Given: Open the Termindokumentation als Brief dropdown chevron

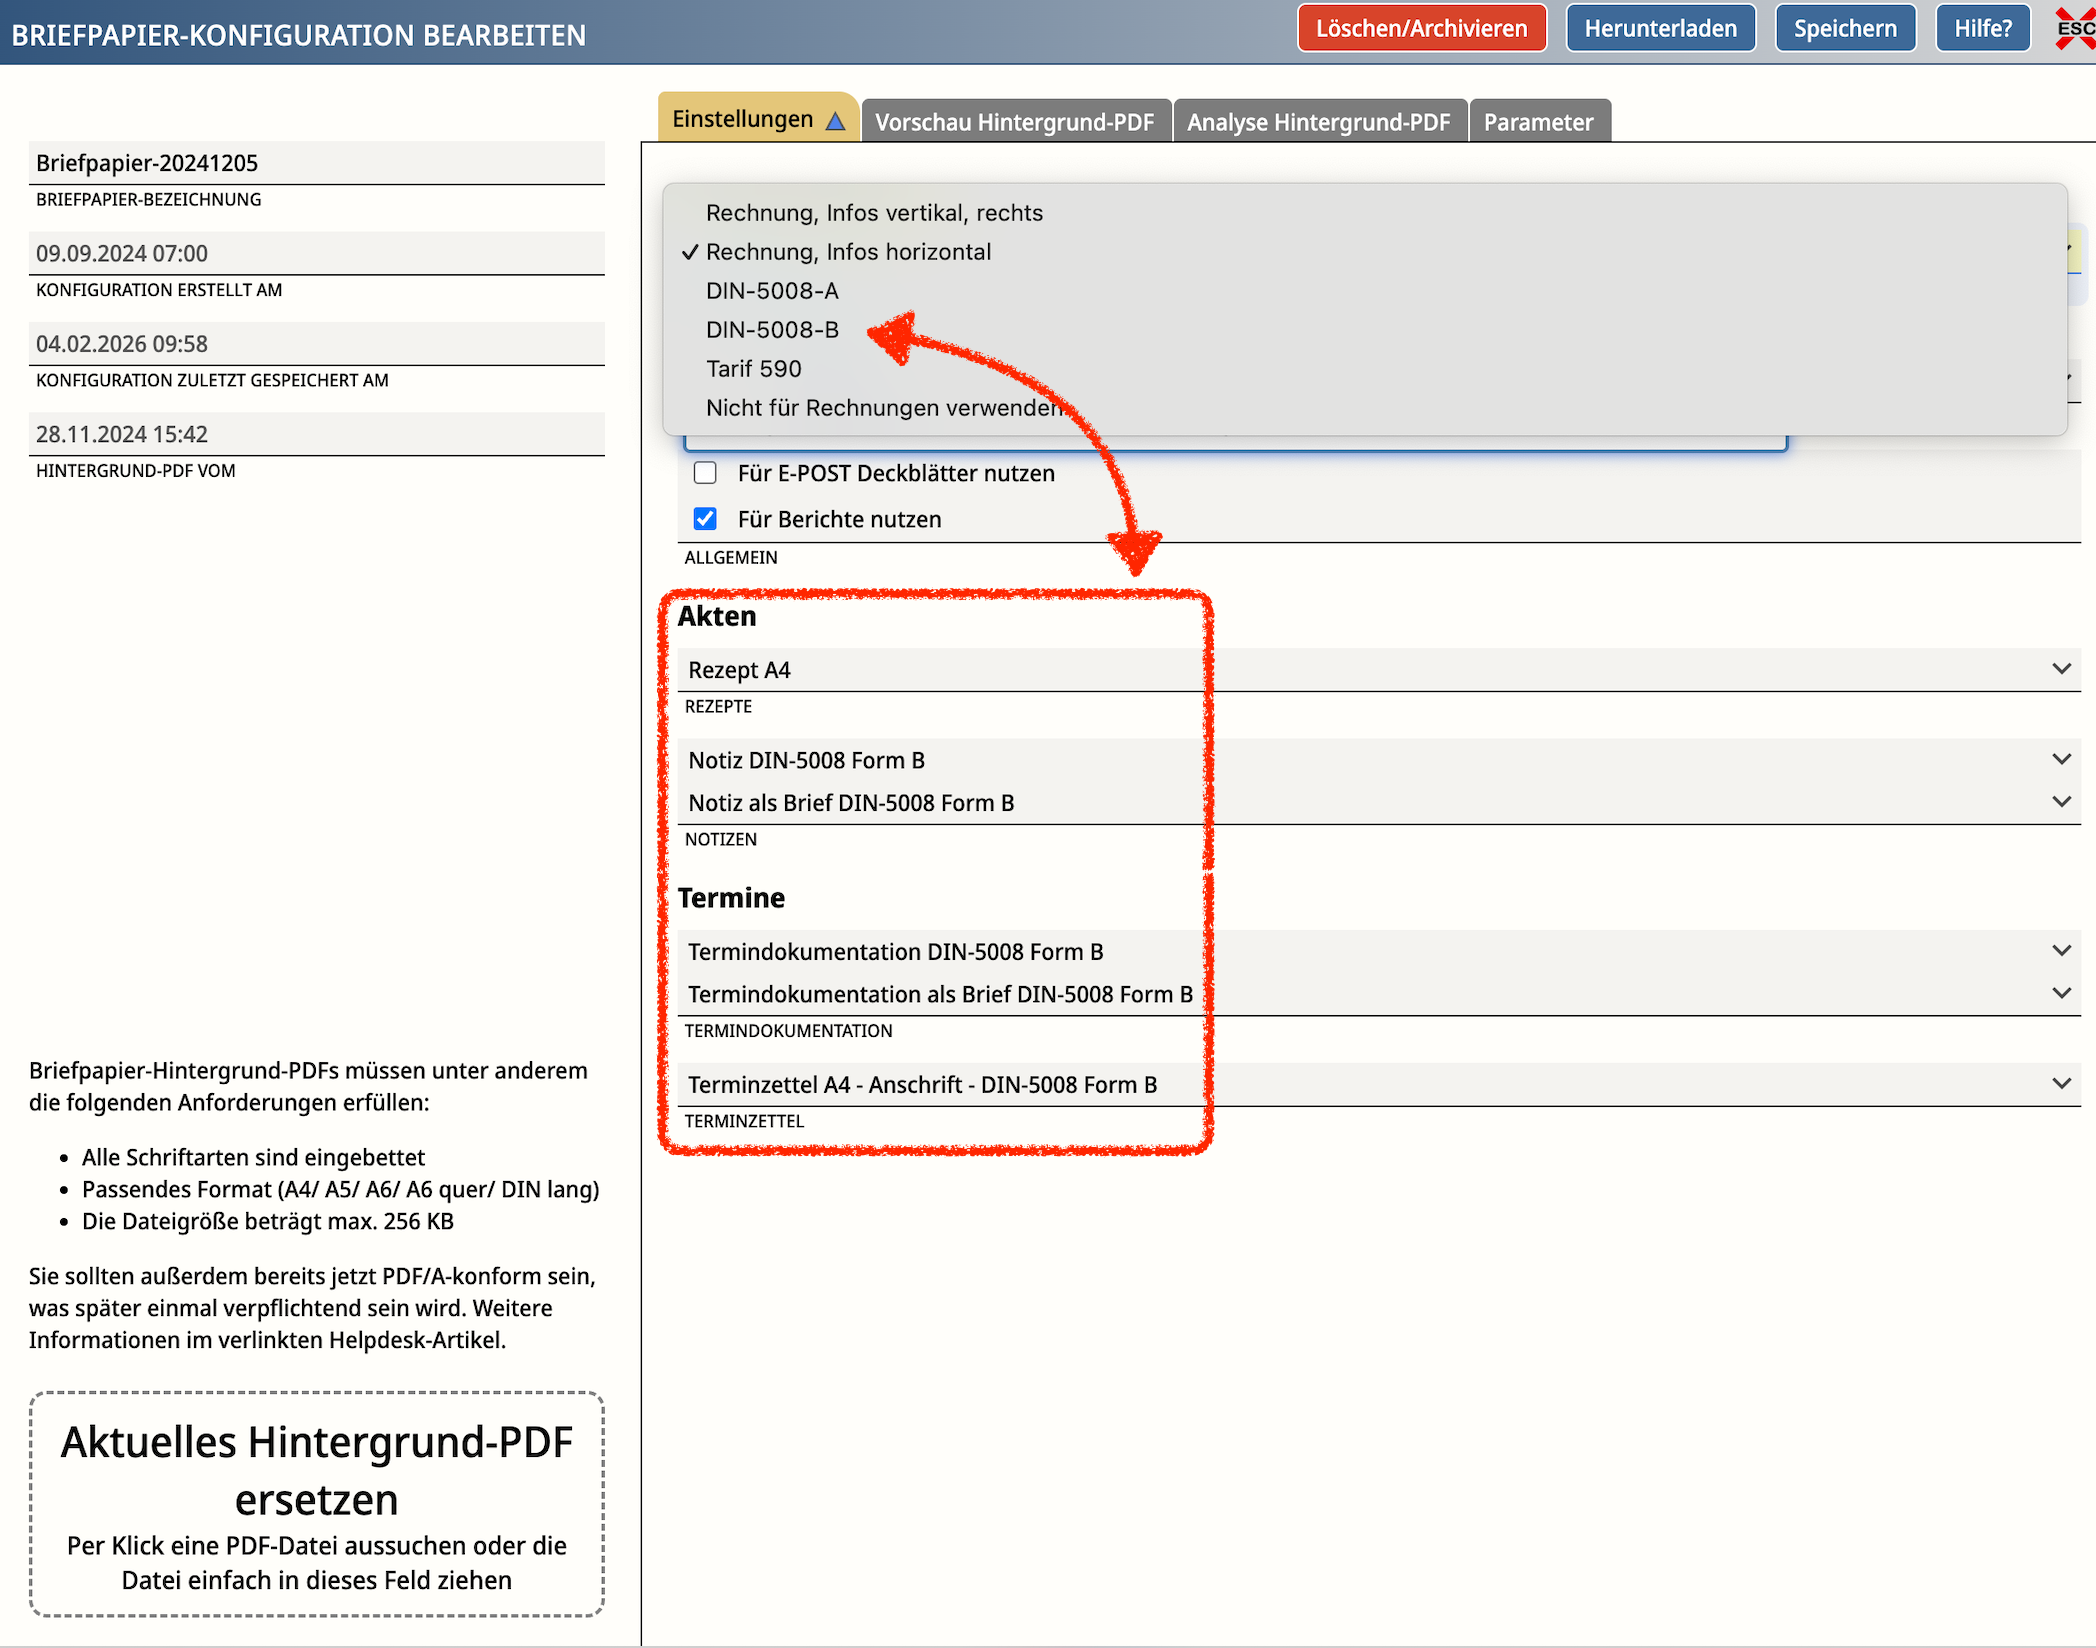Looking at the screenshot, I should point(2061,994).
